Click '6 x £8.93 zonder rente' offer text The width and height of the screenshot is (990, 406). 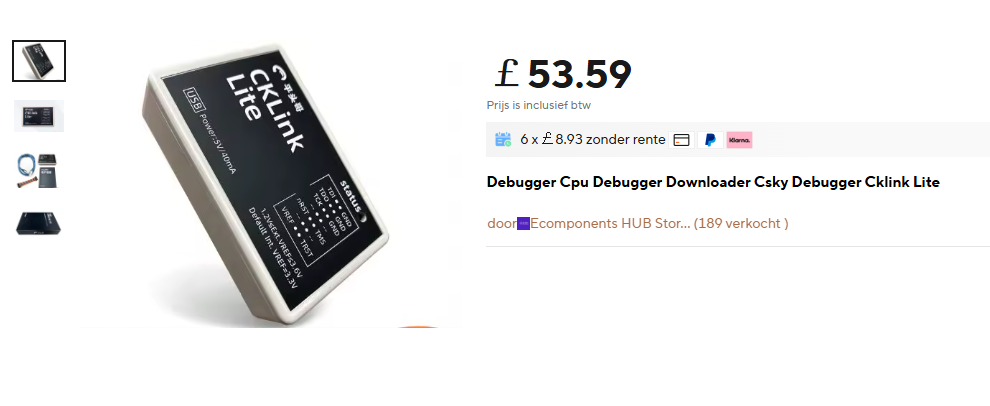click(x=592, y=140)
